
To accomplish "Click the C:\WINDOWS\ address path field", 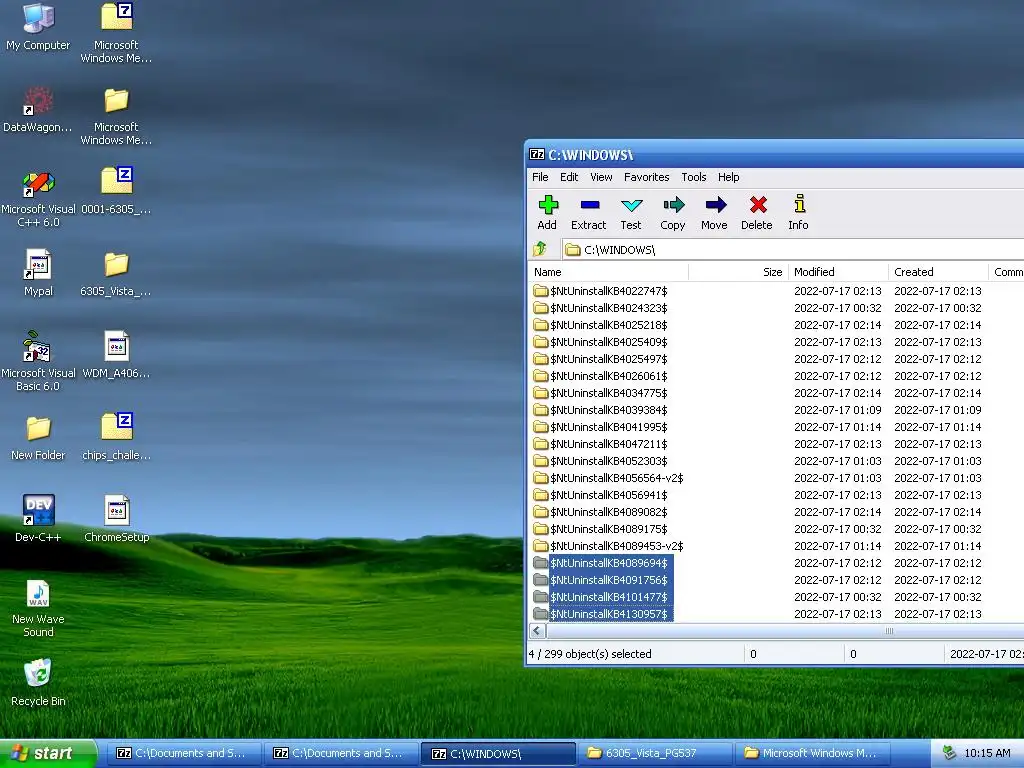I will [x=792, y=249].
